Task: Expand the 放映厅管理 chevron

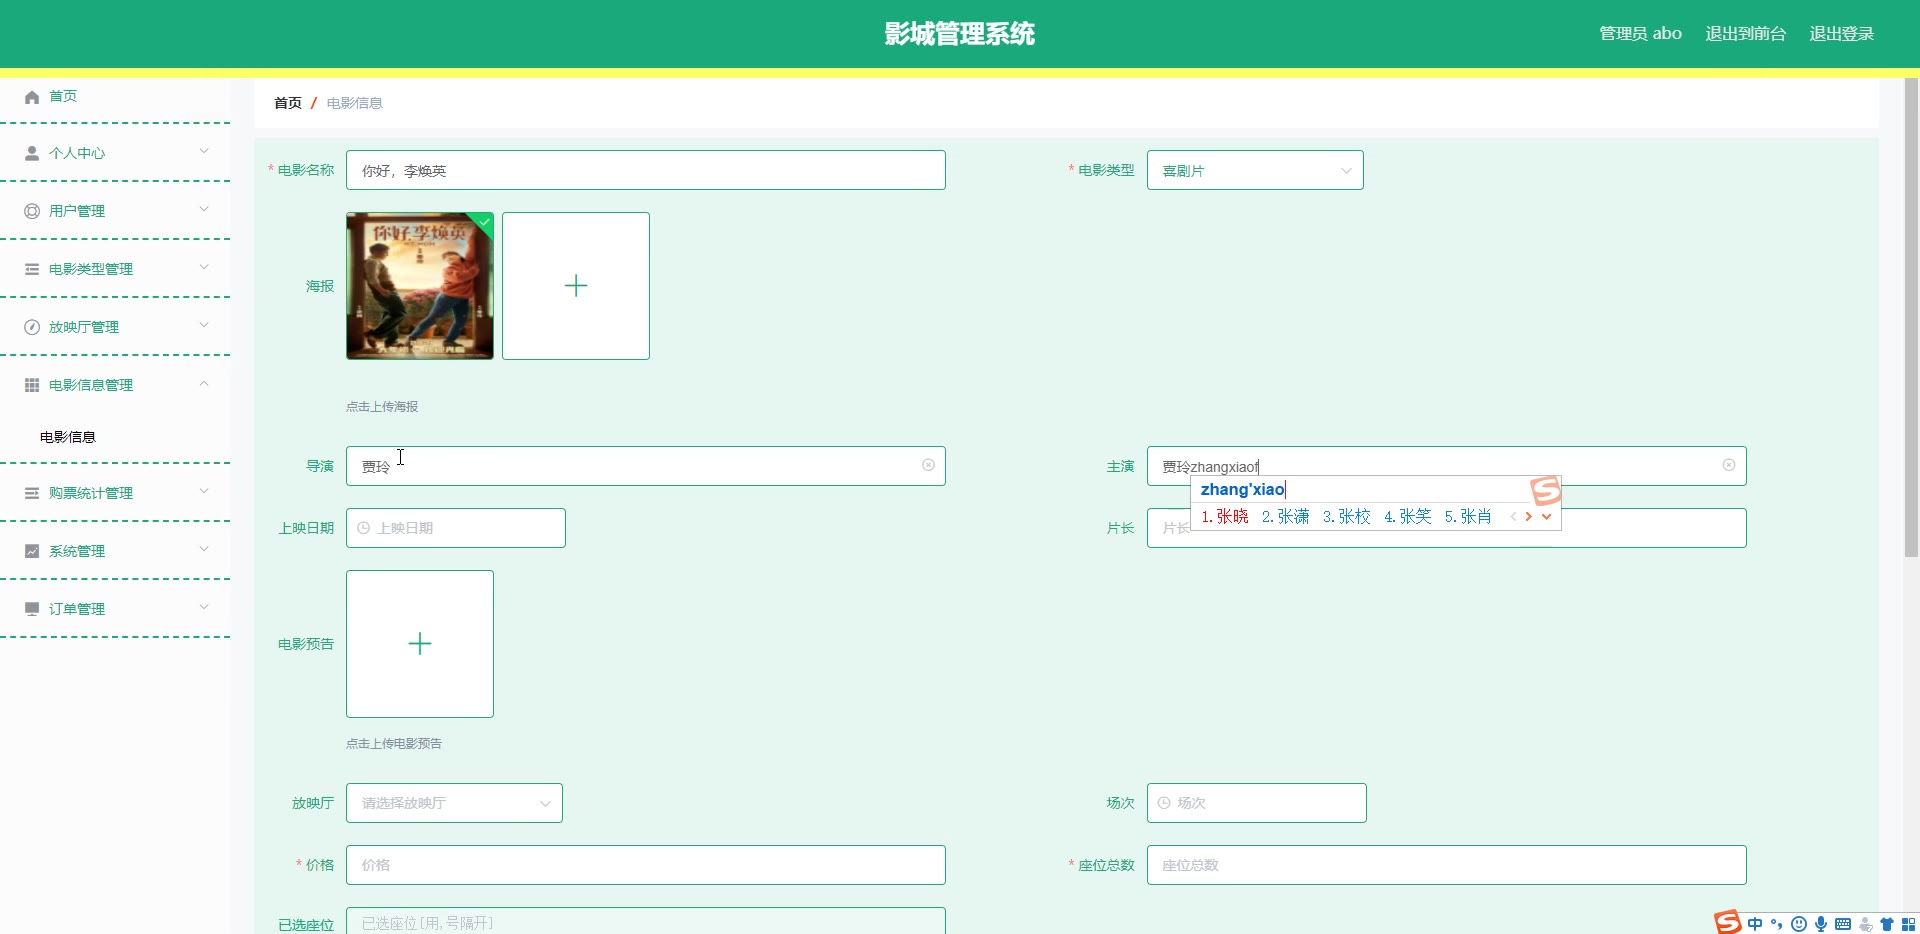Action: click(x=204, y=325)
